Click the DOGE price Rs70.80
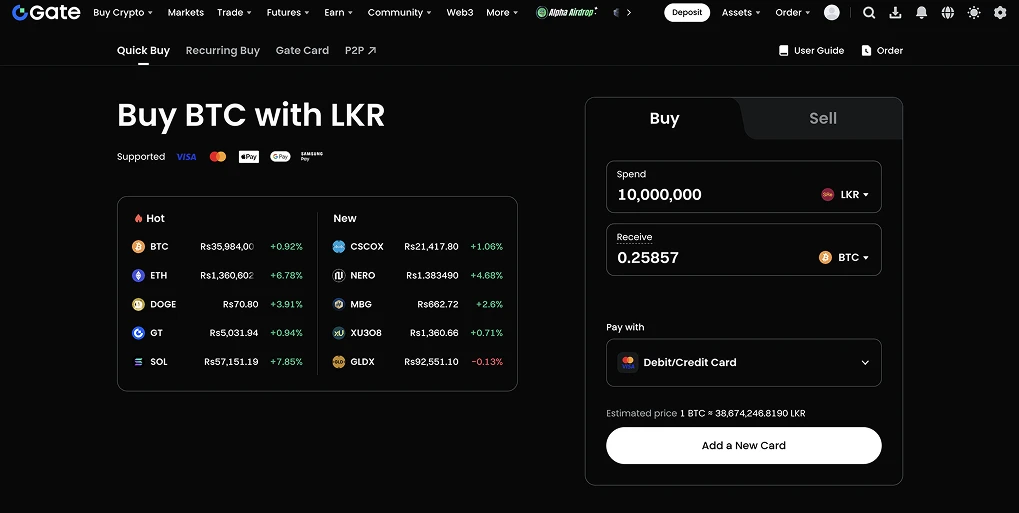The image size is (1019, 513). pyautogui.click(x=240, y=304)
